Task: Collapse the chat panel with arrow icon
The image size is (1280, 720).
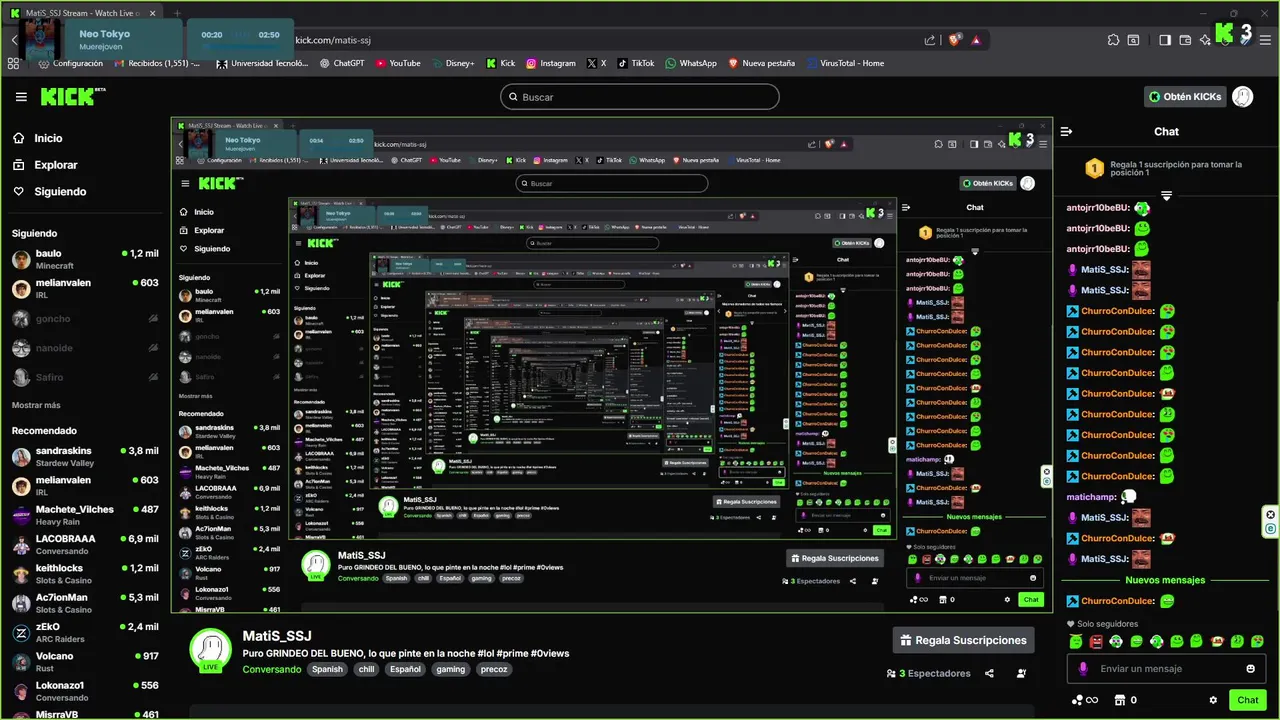Action: pos(1067,131)
